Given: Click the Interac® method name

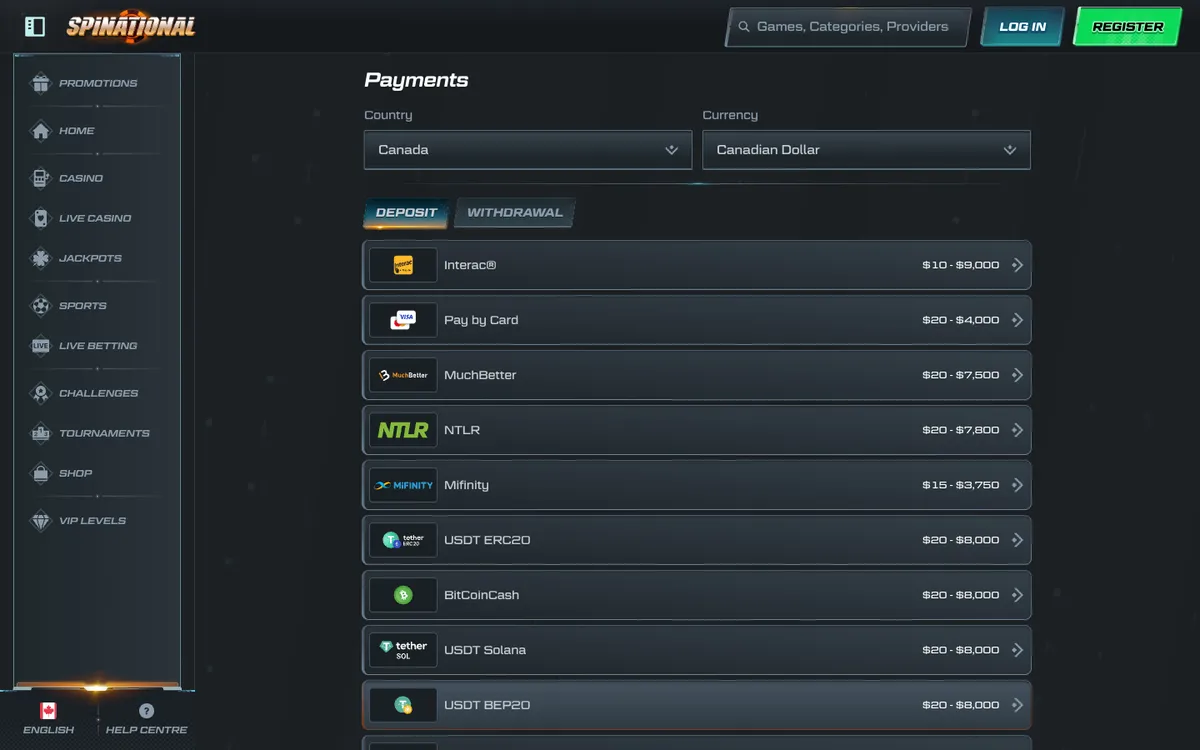Looking at the screenshot, I should [470, 265].
